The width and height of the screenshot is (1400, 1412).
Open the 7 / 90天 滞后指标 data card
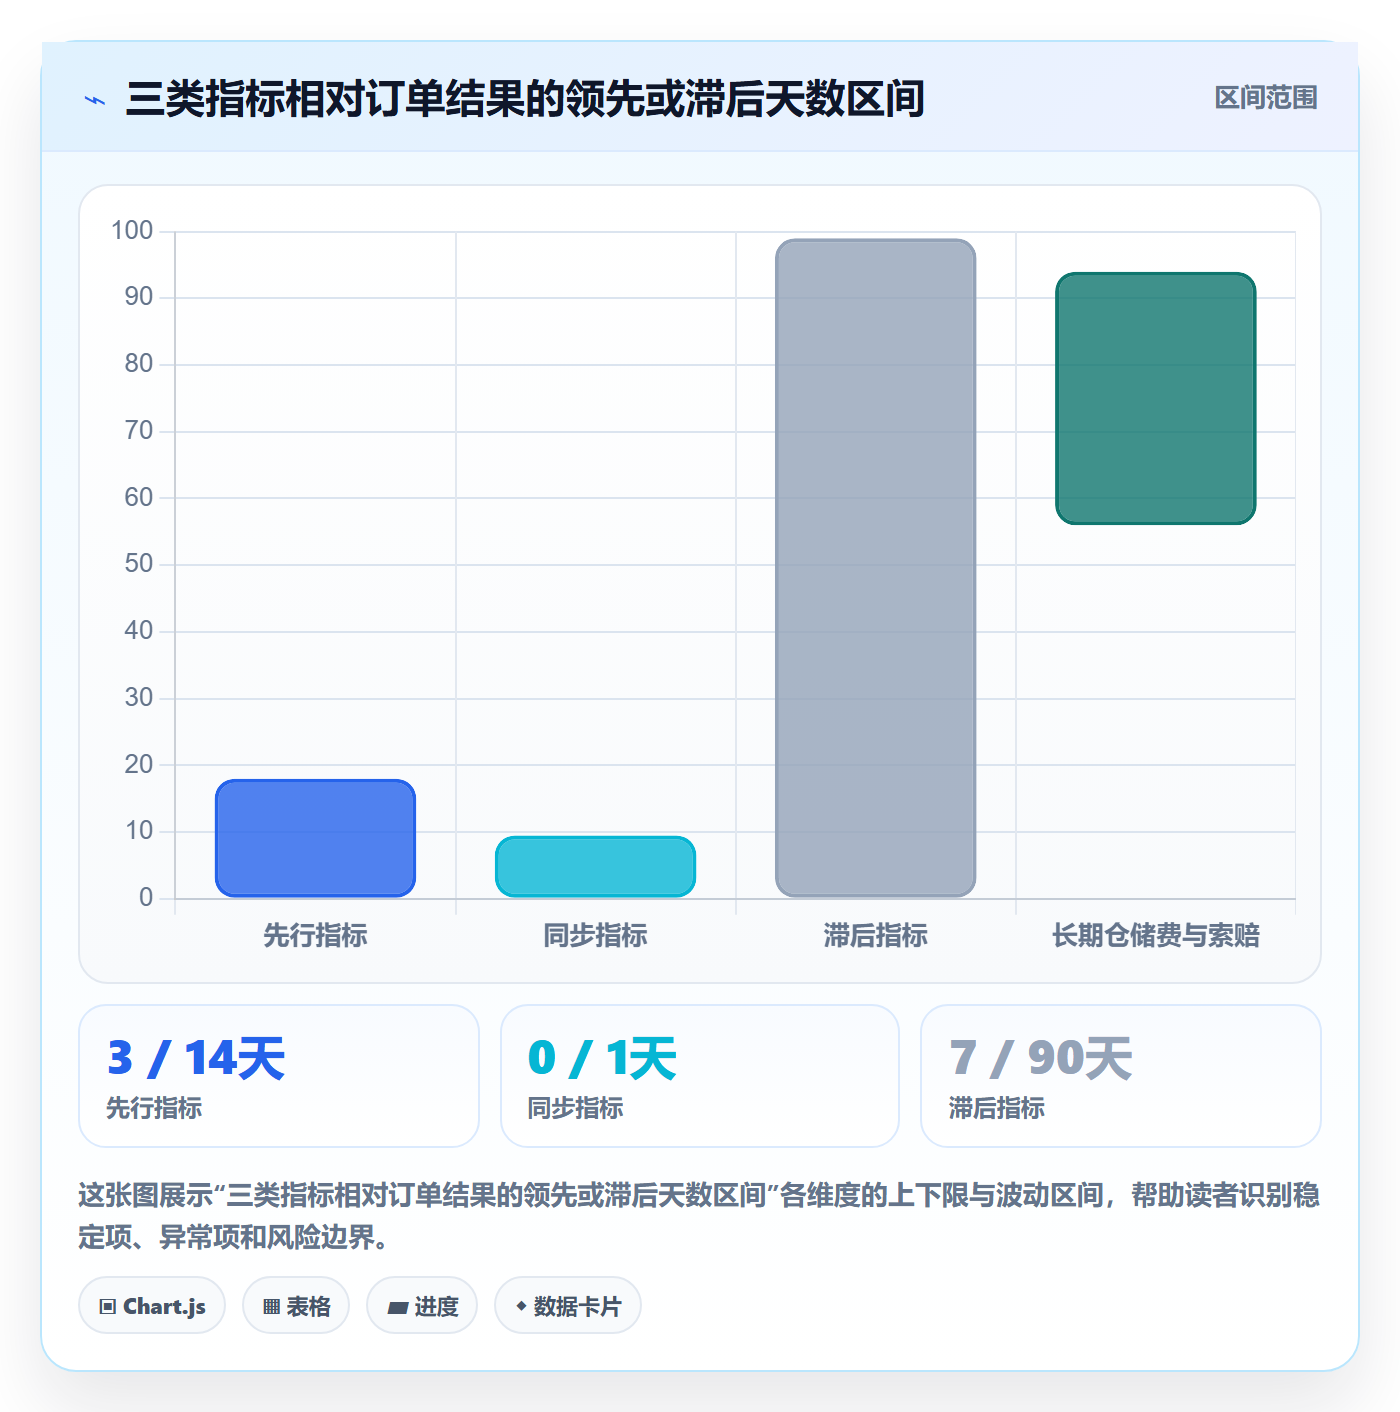point(1121,1076)
